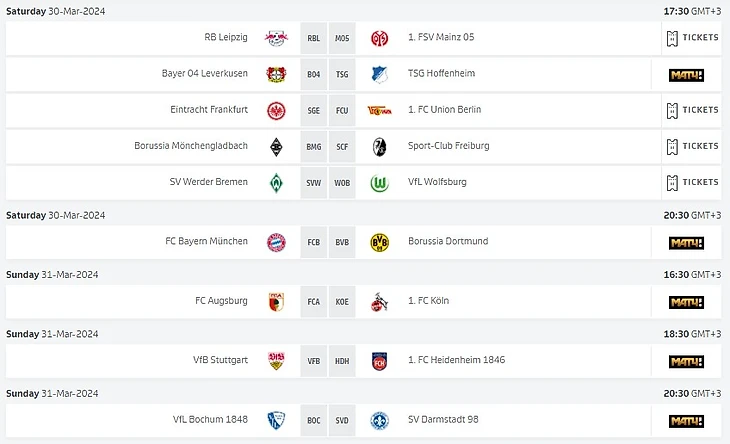Click the 1. FC Köln logo

tap(380, 302)
